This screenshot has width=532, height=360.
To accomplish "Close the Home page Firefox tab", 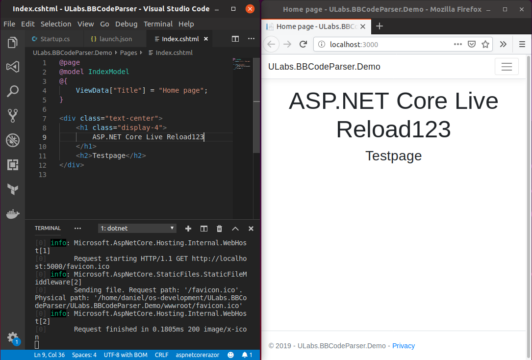I will click(x=363, y=26).
